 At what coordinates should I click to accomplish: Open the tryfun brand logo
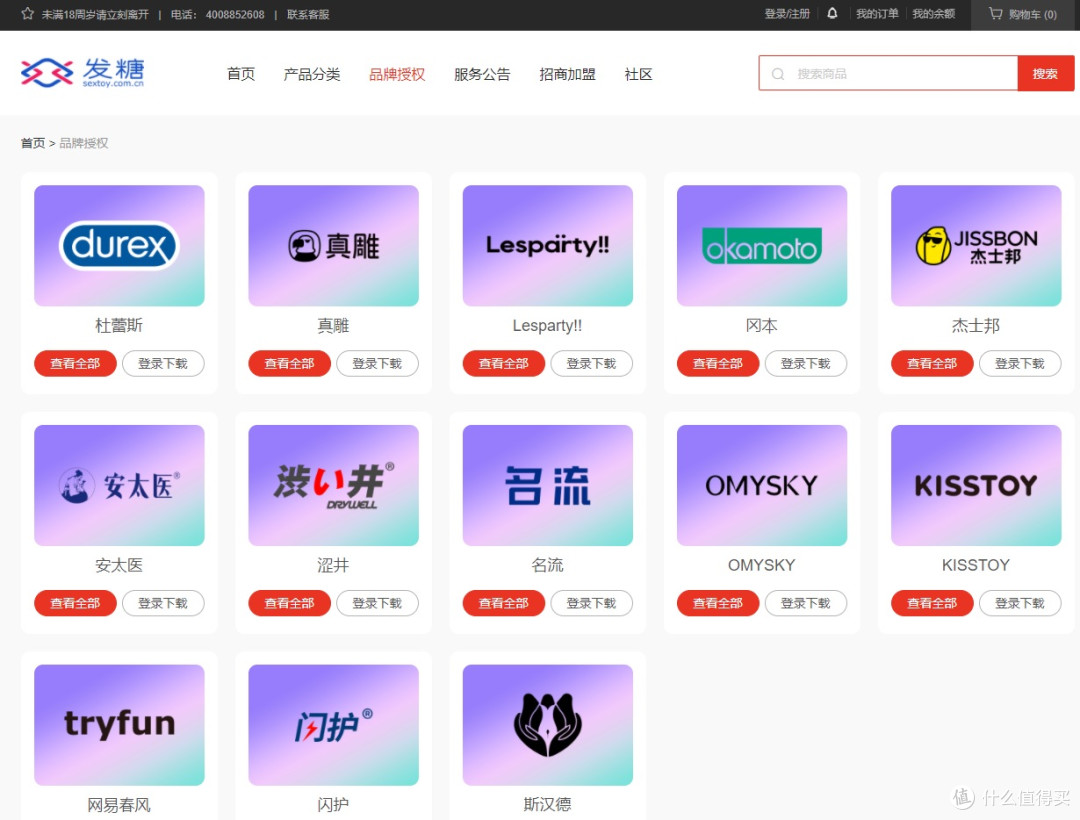(x=119, y=725)
